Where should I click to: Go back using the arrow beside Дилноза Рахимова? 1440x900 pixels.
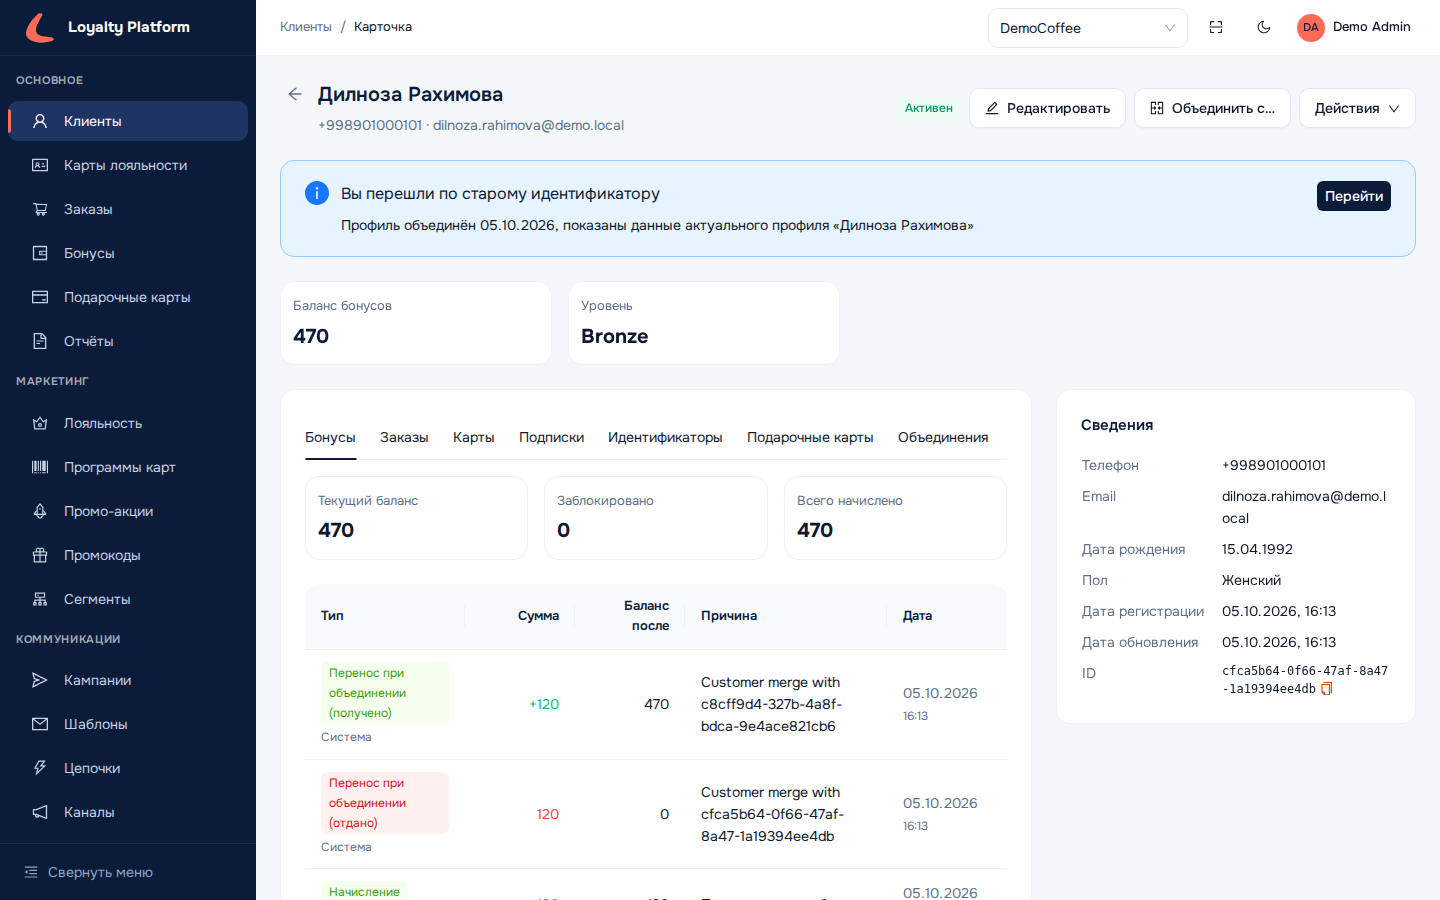(x=294, y=94)
